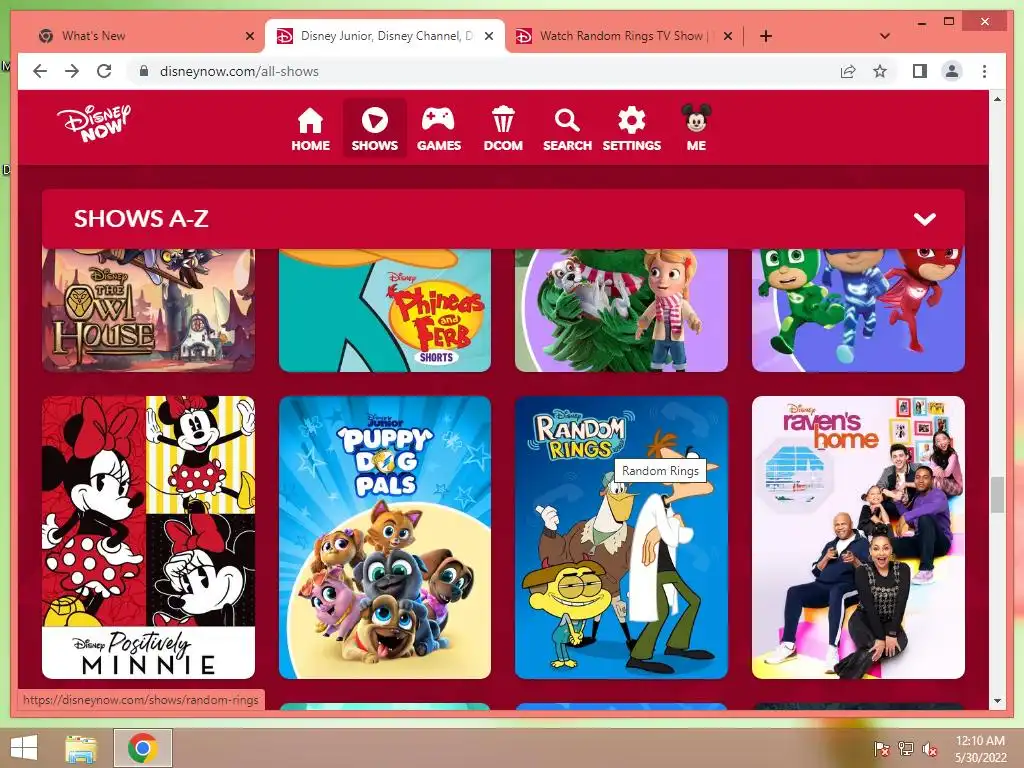Open network tray icon

click(906, 748)
